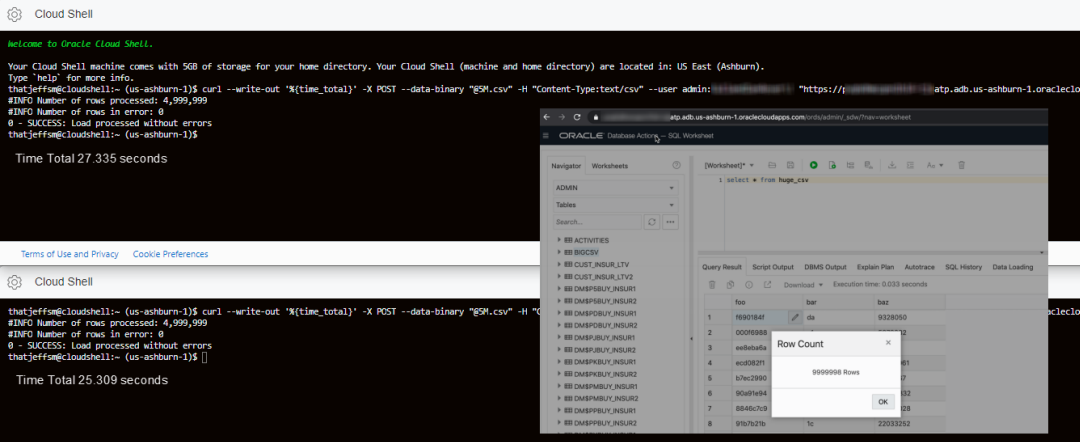Close the Row Count dialog with X
This screenshot has width=1080, height=442.
click(889, 342)
